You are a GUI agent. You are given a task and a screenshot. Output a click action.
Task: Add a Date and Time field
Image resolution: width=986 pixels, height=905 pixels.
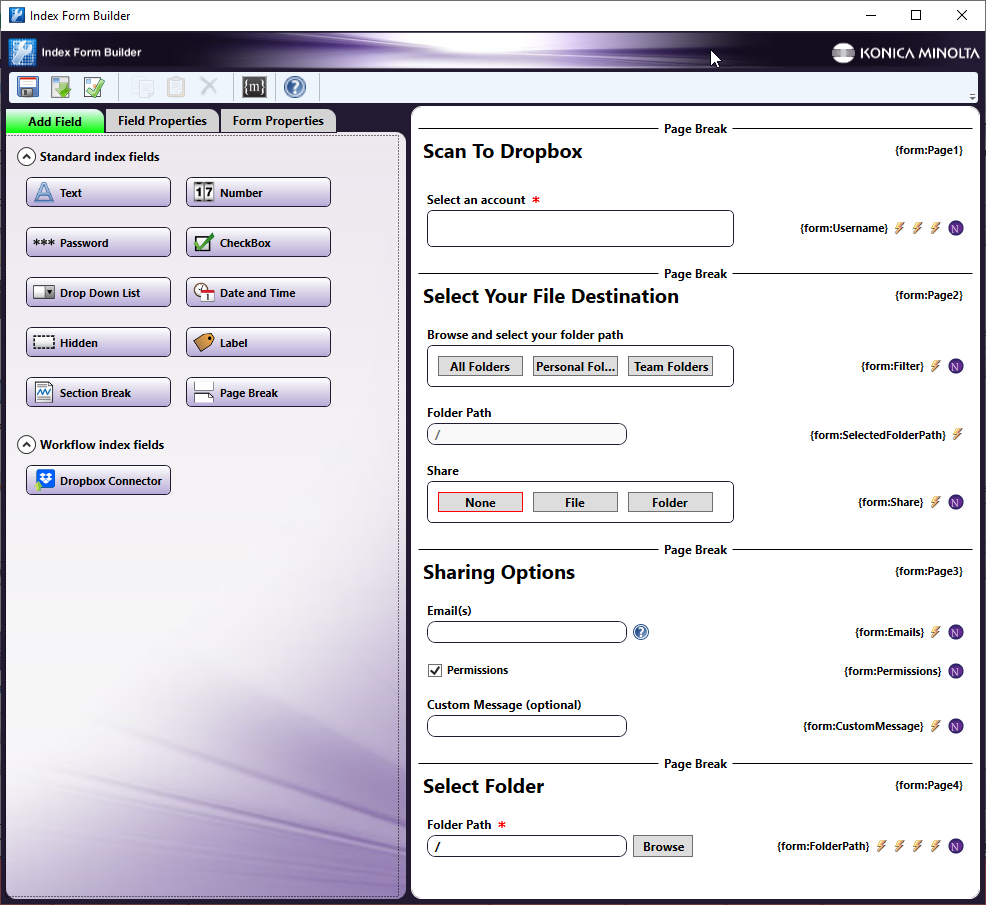(x=258, y=292)
